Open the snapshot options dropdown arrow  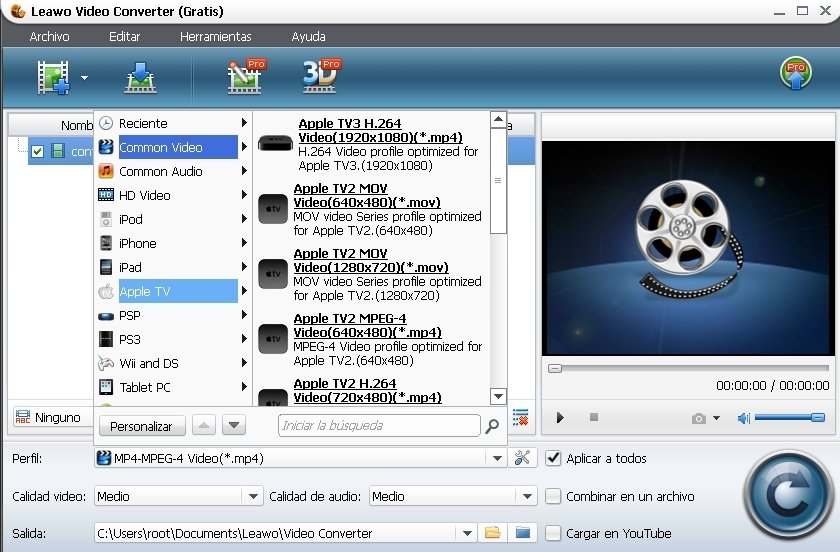click(x=716, y=418)
